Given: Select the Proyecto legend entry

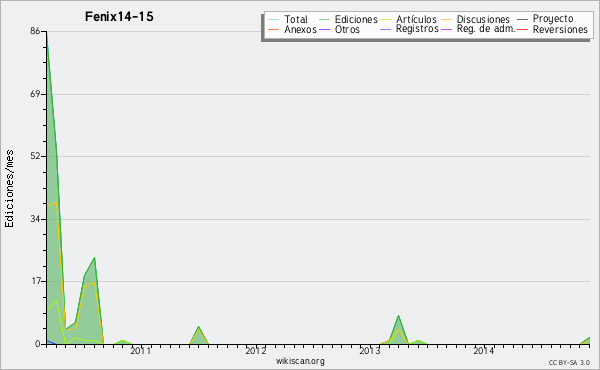Looking at the screenshot, I should [545, 19].
